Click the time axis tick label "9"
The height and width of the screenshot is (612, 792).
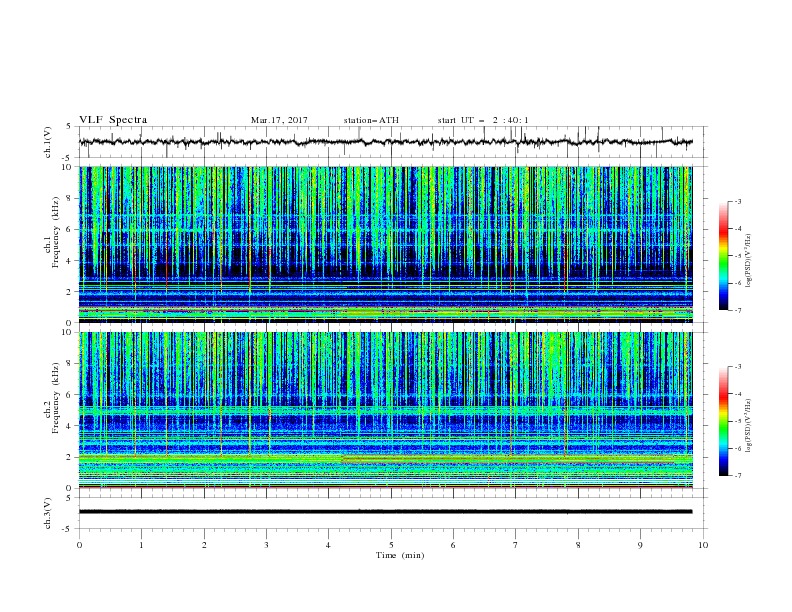tap(640, 545)
